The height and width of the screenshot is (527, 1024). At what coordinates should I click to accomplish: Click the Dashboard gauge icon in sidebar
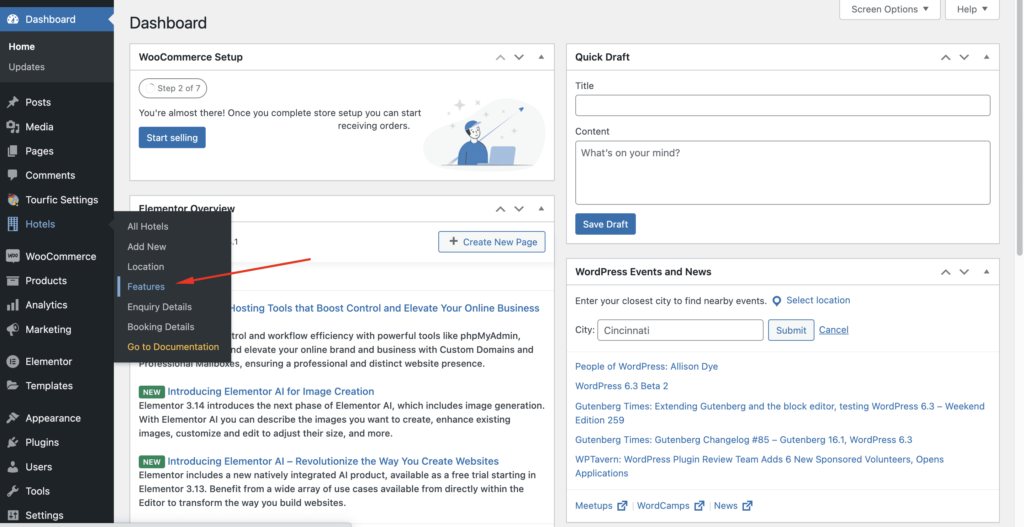click(x=12, y=20)
